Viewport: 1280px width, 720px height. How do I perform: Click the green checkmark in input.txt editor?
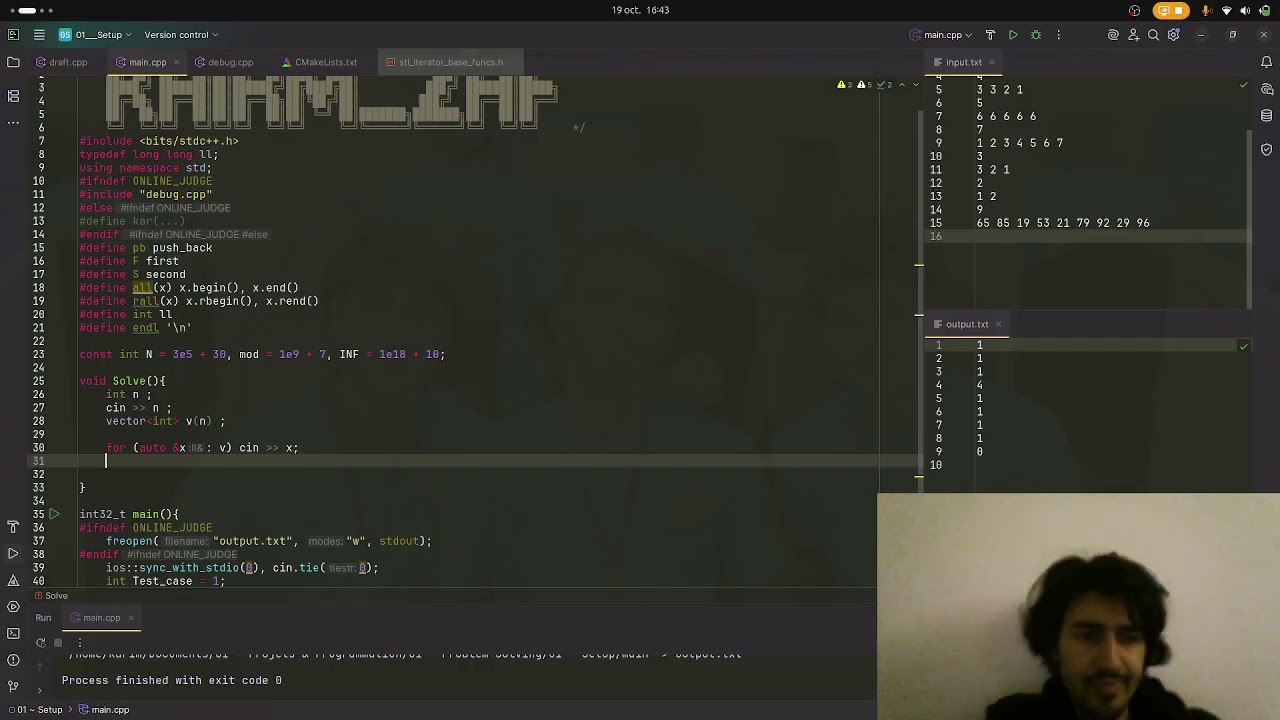click(1243, 85)
